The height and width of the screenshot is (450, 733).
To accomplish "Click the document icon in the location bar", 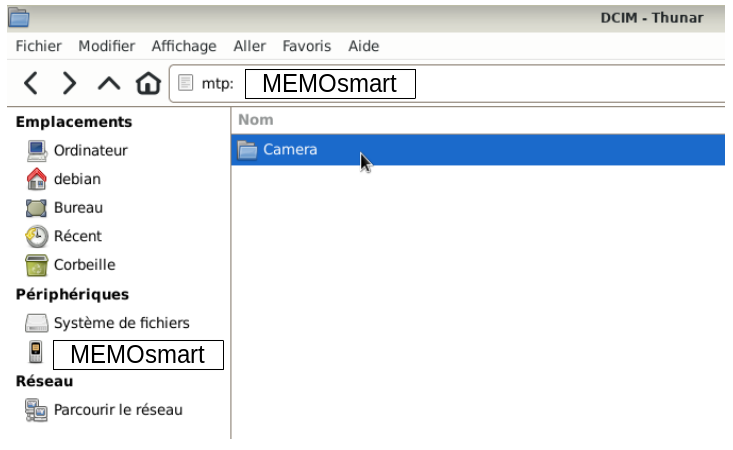I will pyautogui.click(x=186, y=83).
